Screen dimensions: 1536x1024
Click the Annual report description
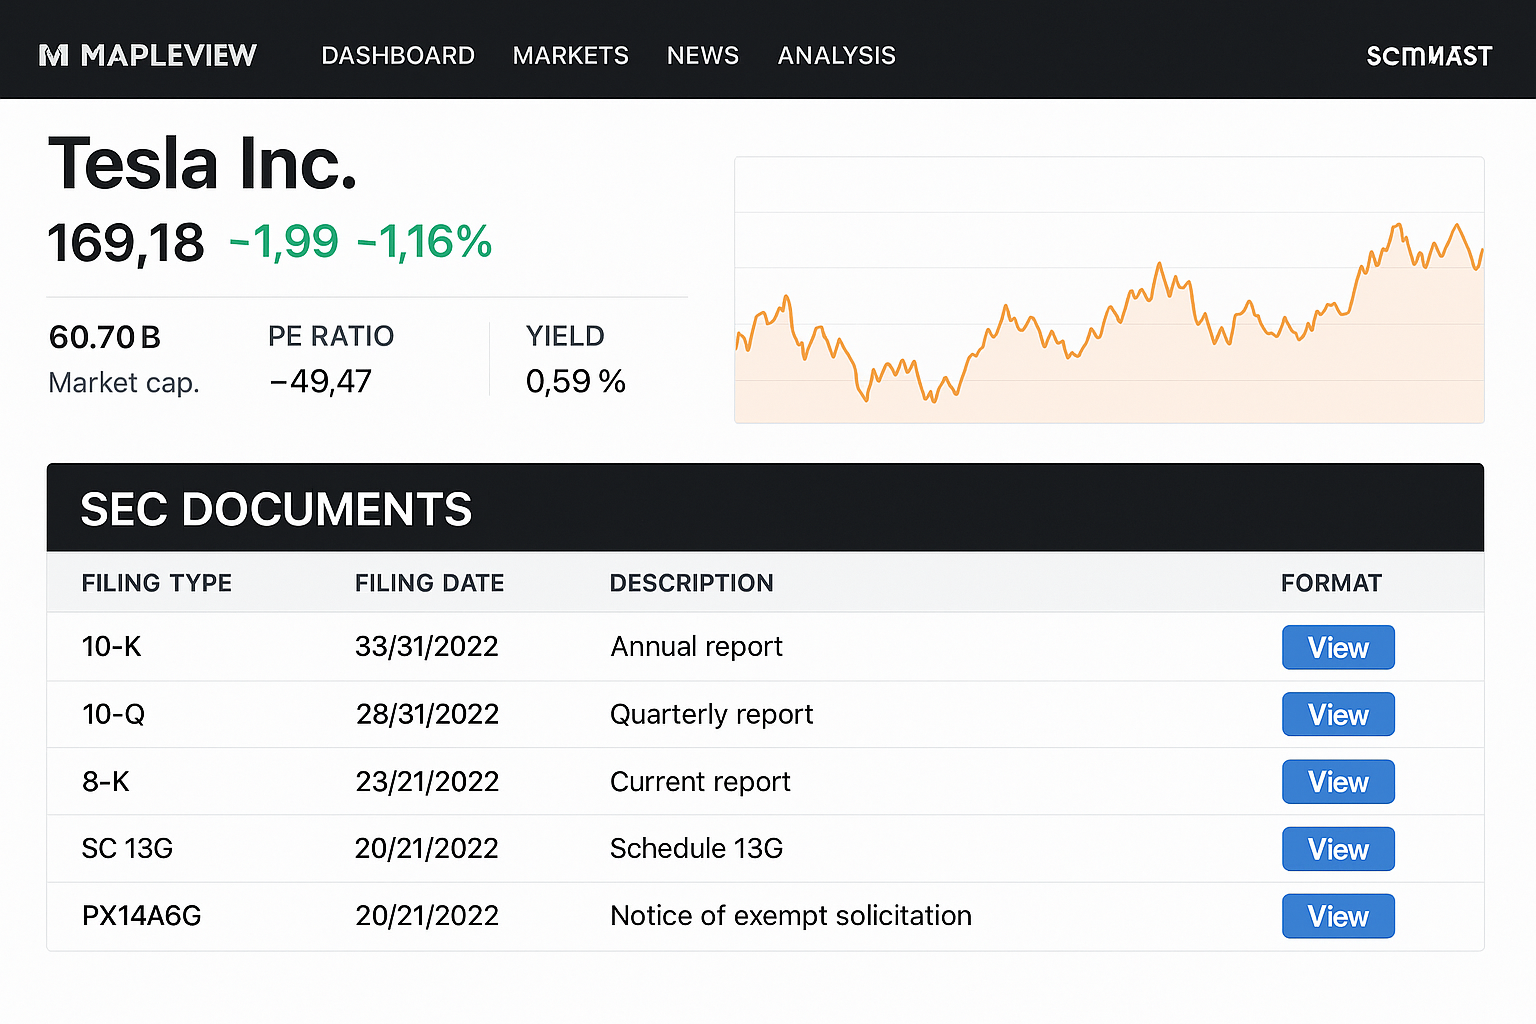(697, 647)
